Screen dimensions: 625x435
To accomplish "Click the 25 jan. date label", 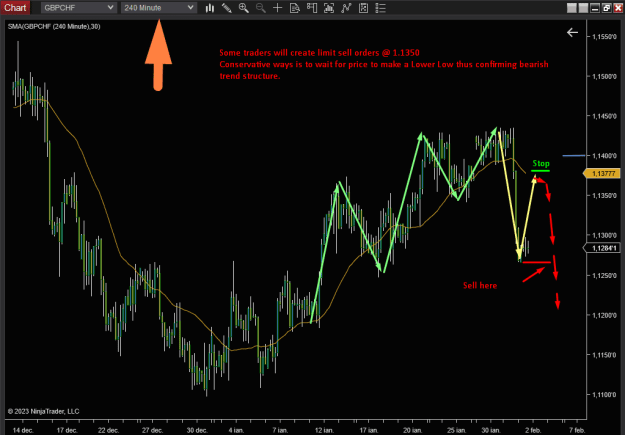I will 456,430.
